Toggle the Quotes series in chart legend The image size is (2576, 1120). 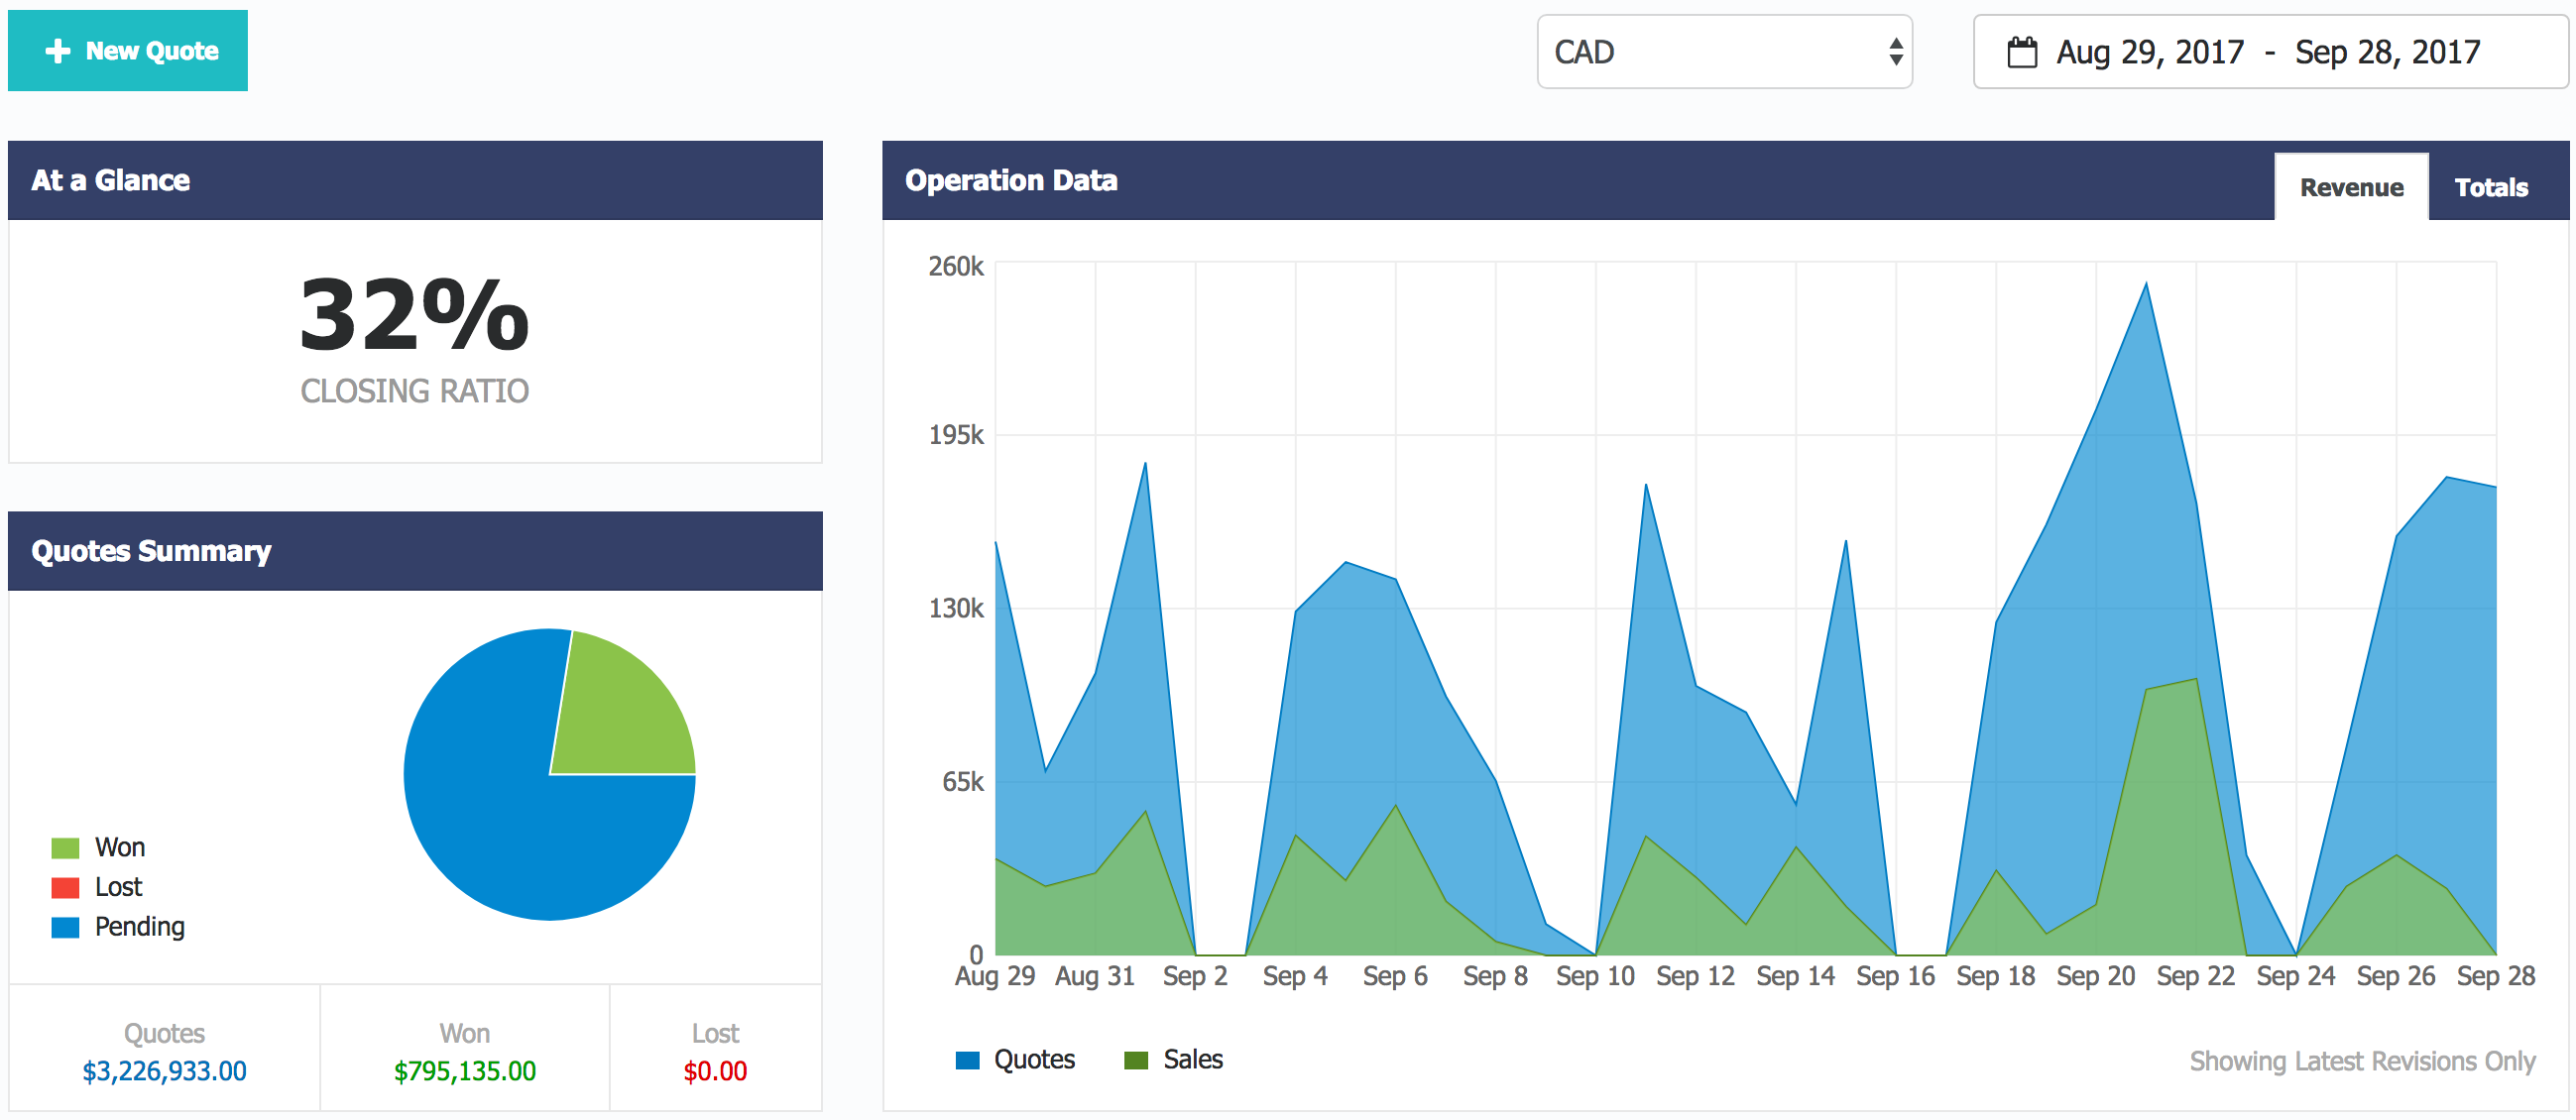click(1032, 1059)
